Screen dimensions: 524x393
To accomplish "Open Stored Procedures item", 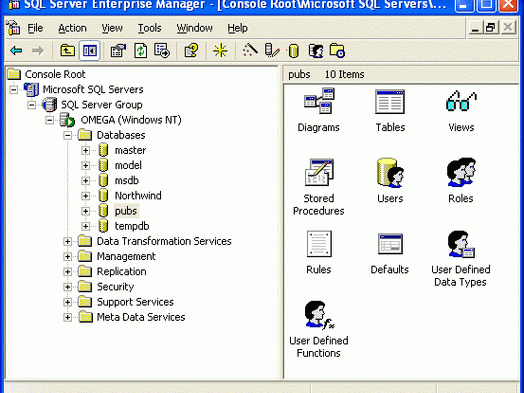I will tap(318, 187).
